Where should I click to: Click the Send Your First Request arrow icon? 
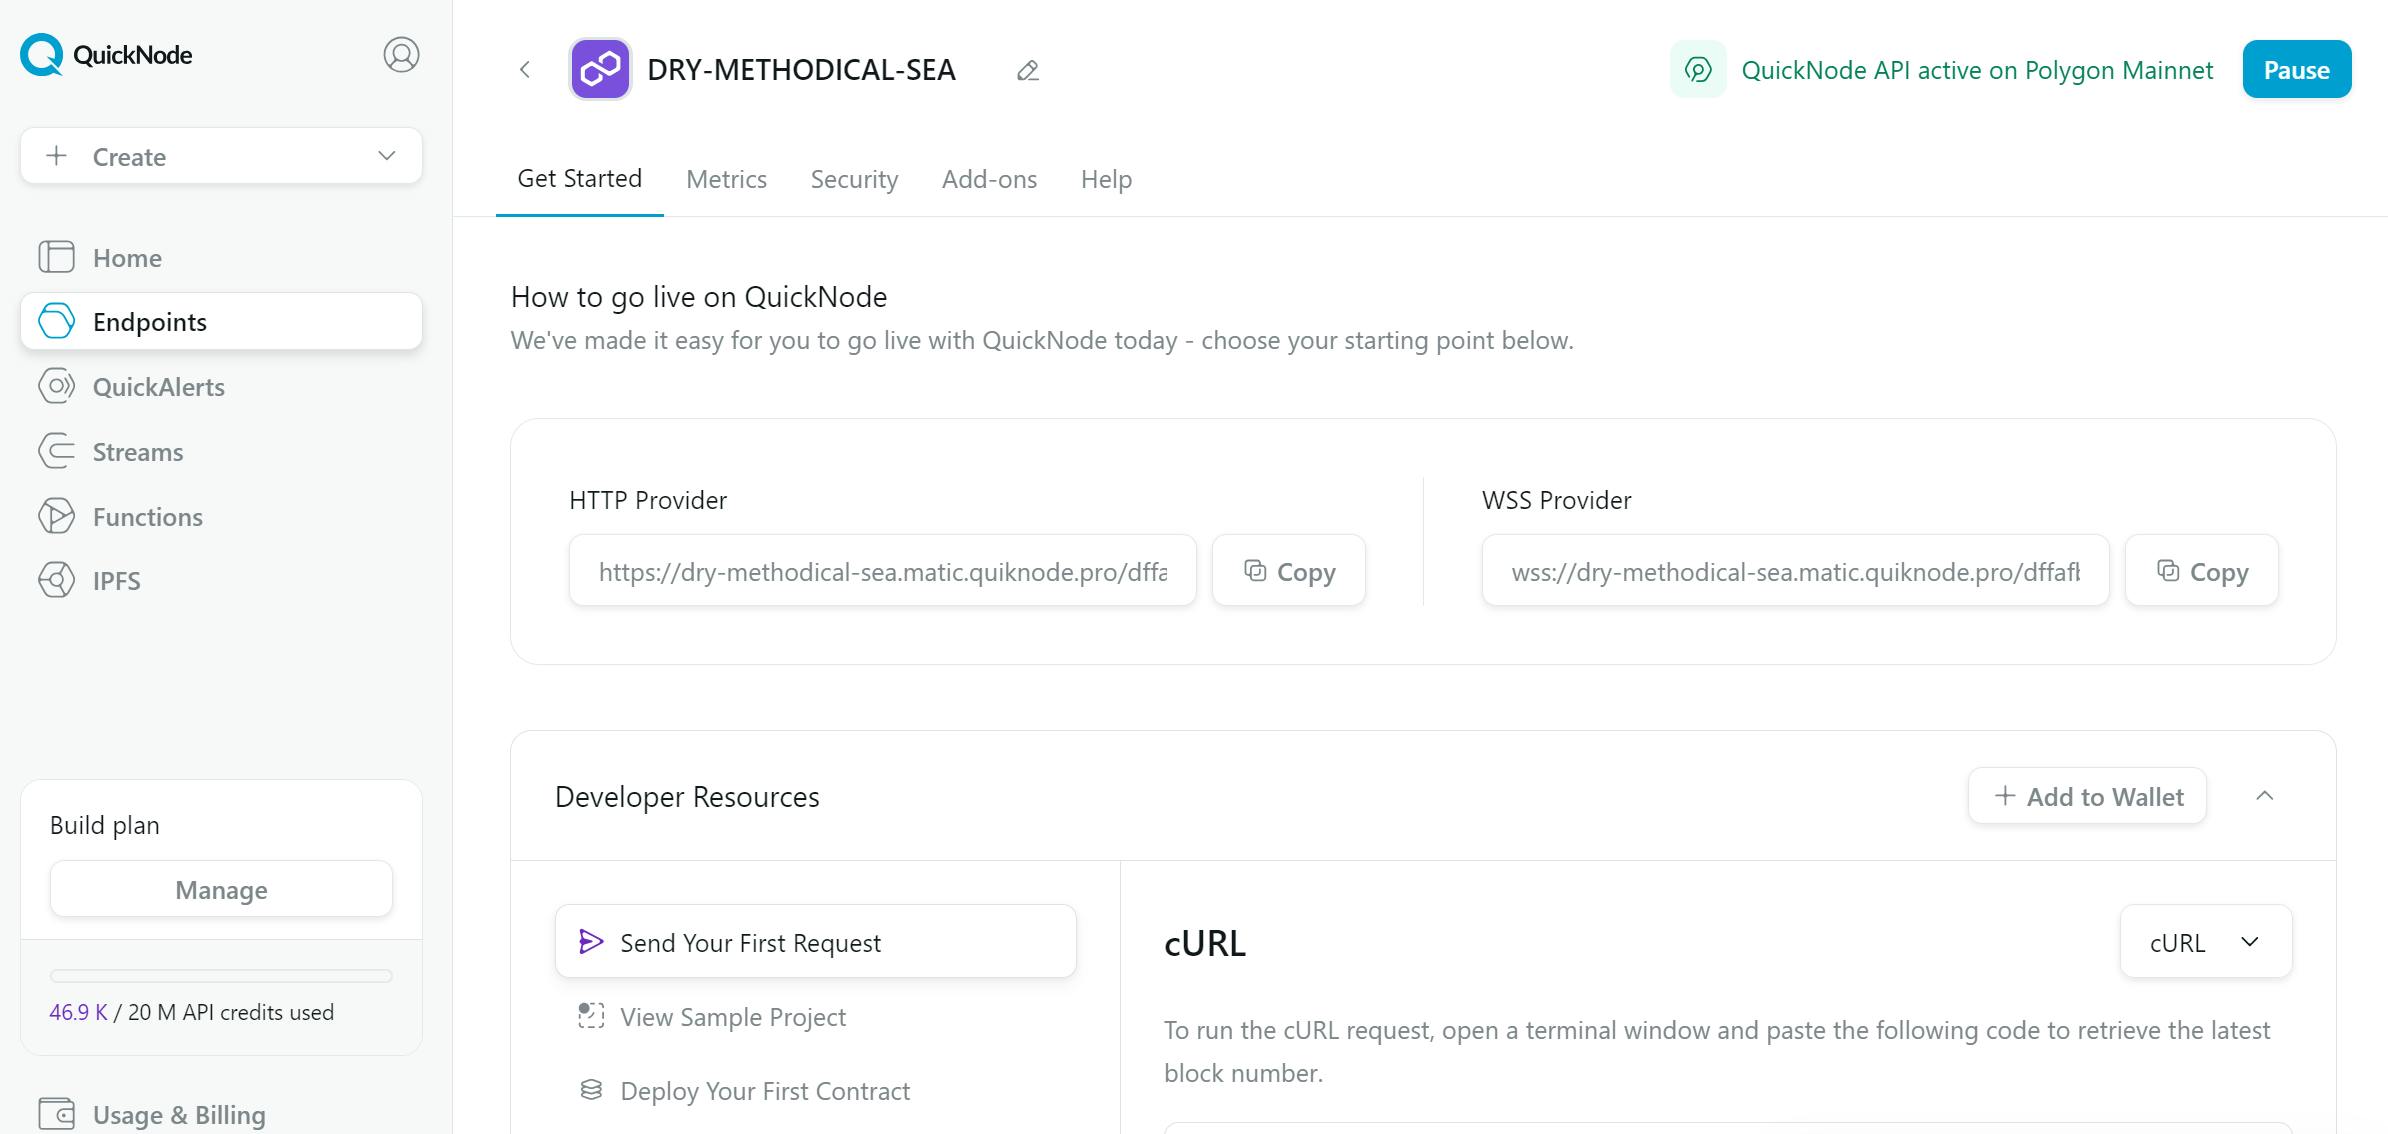pos(591,942)
